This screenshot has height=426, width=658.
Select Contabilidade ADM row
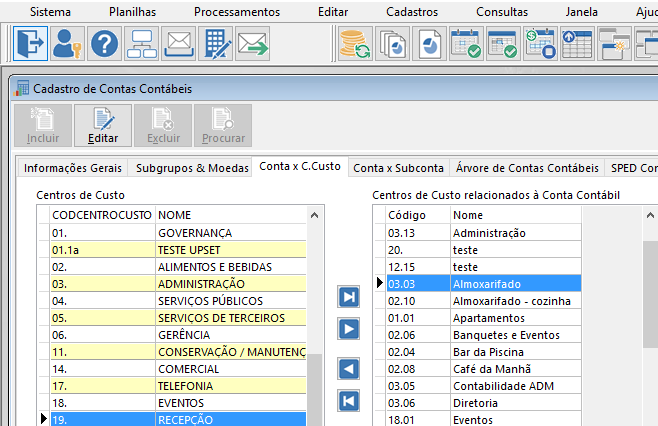[484, 386]
